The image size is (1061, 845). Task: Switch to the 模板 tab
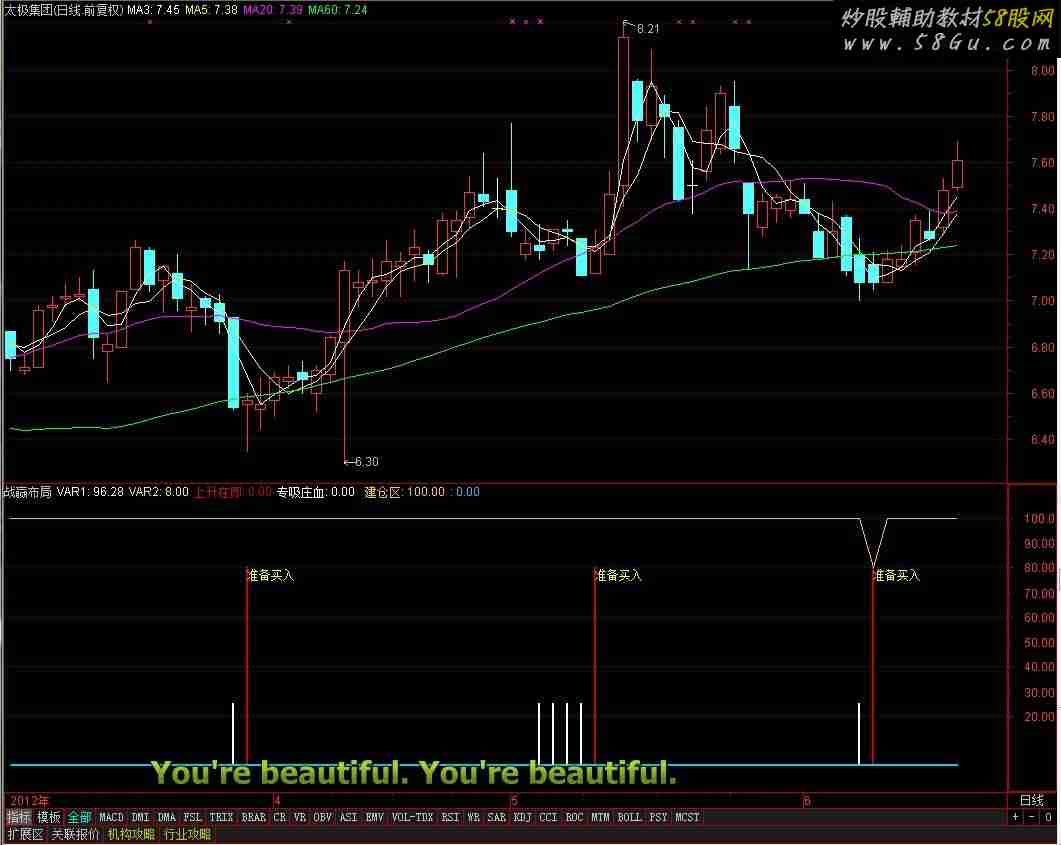pos(49,817)
